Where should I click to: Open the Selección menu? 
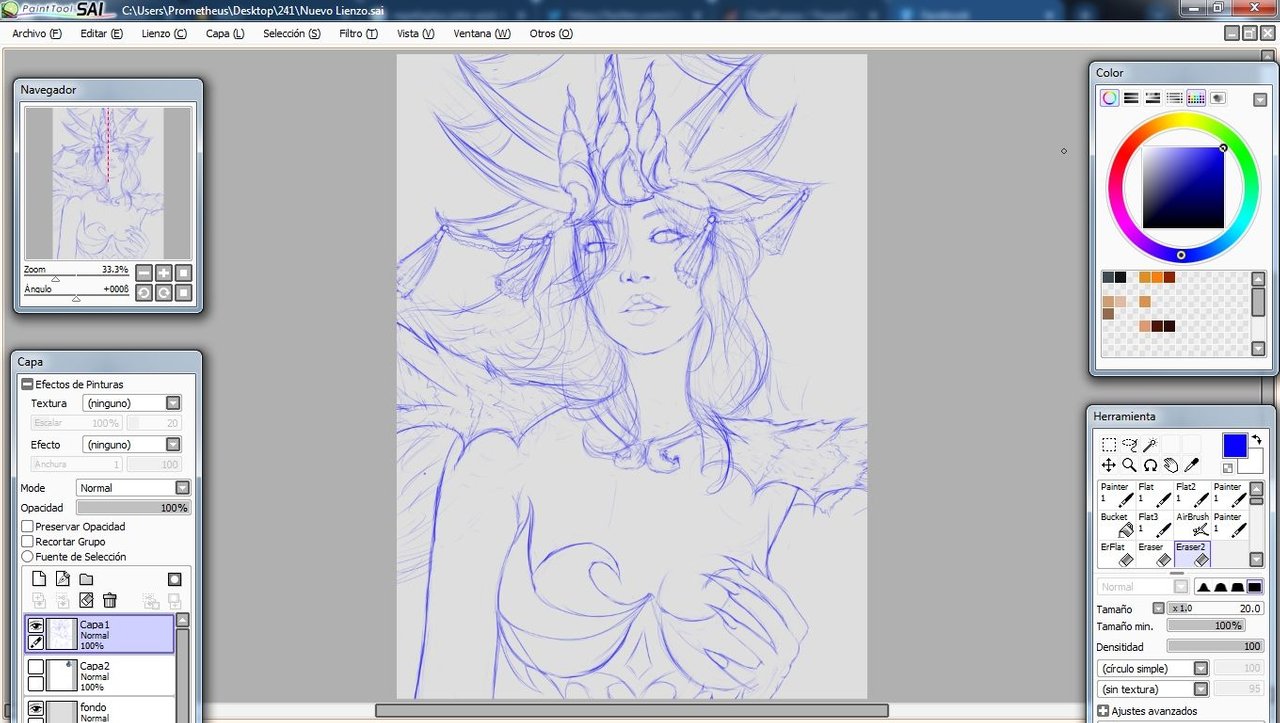[291, 33]
